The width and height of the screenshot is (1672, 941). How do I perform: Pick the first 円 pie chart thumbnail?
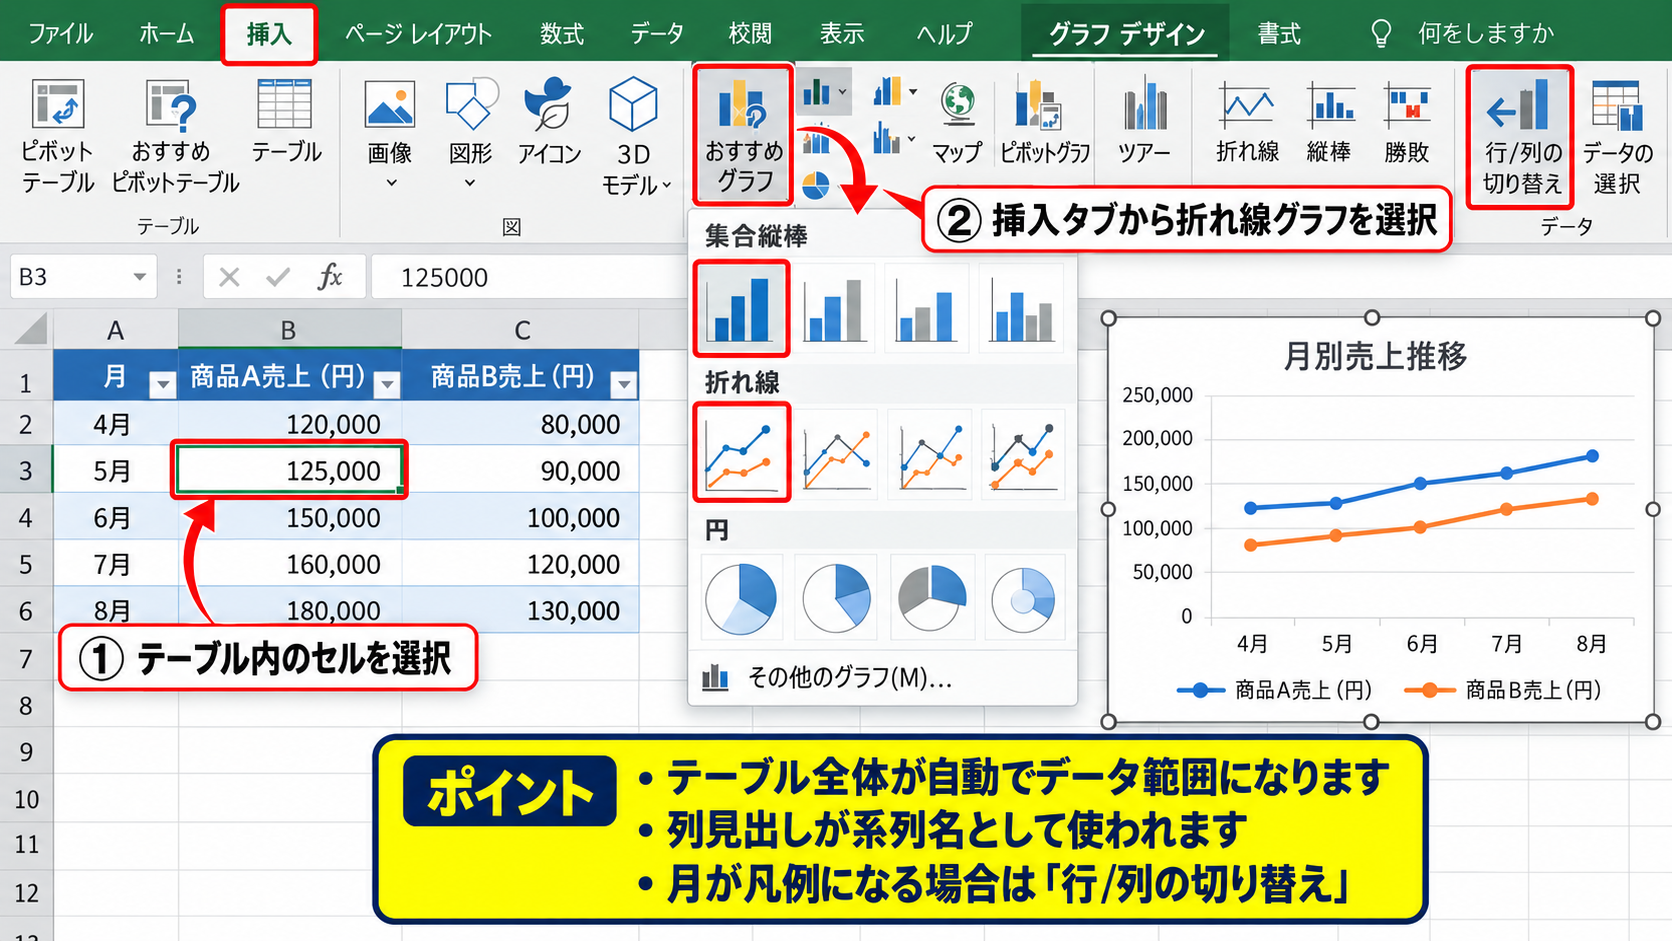pyautogui.click(x=741, y=599)
